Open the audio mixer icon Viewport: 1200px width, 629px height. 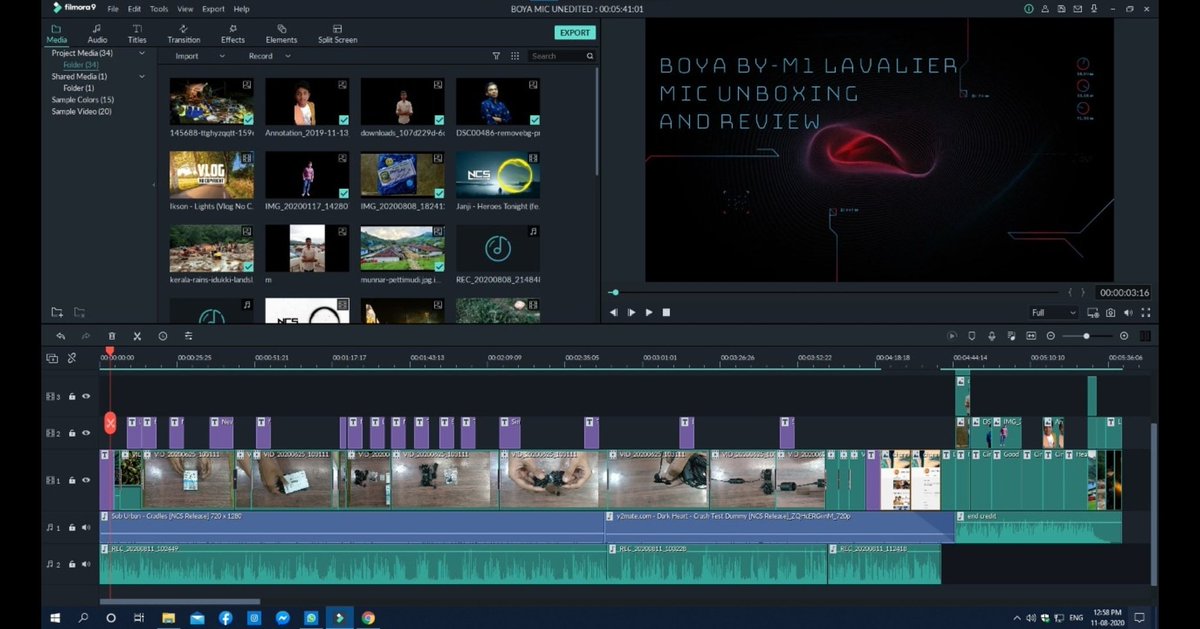[1011, 336]
